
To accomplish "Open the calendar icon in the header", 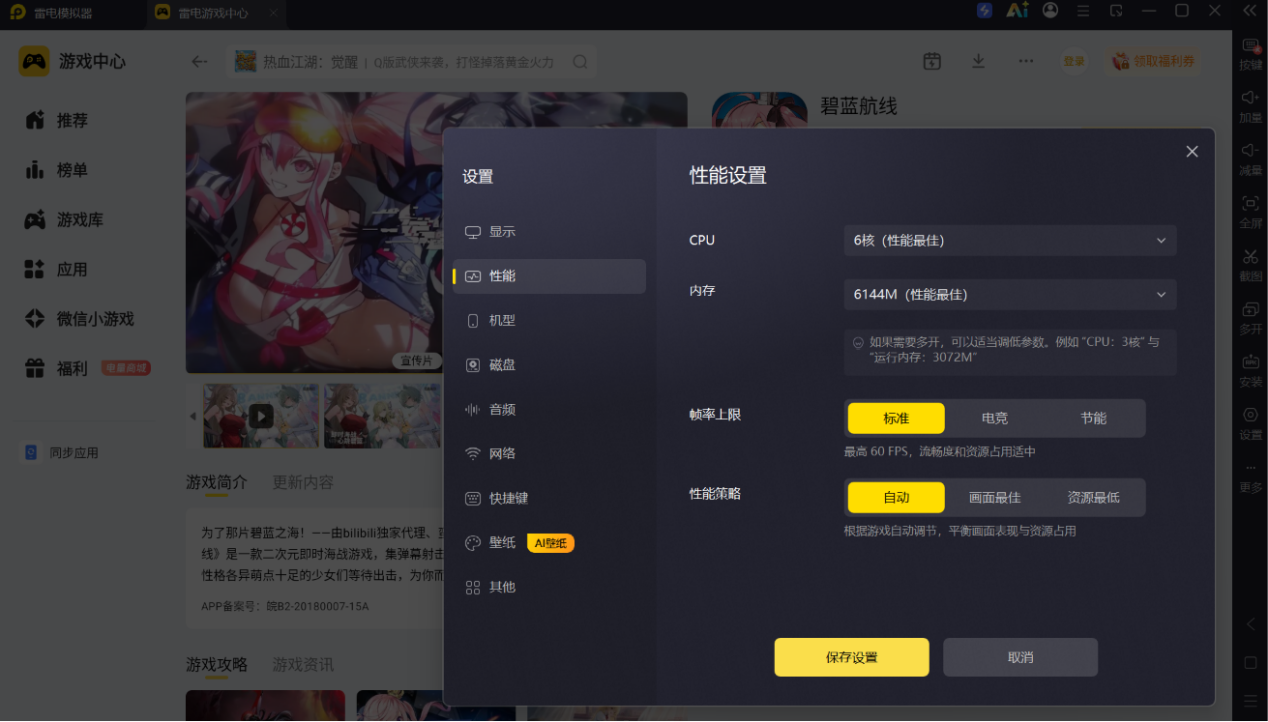I will pos(932,61).
